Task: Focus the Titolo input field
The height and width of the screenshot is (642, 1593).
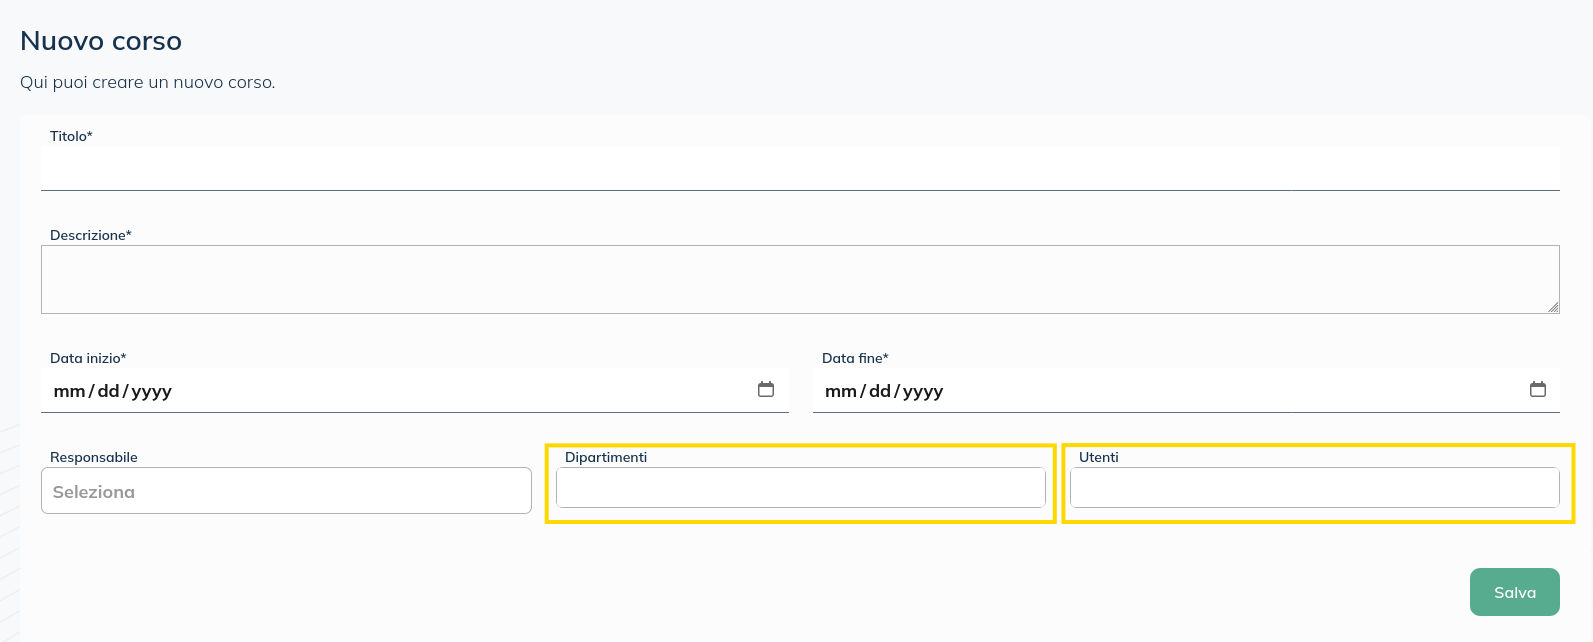Action: (800, 168)
